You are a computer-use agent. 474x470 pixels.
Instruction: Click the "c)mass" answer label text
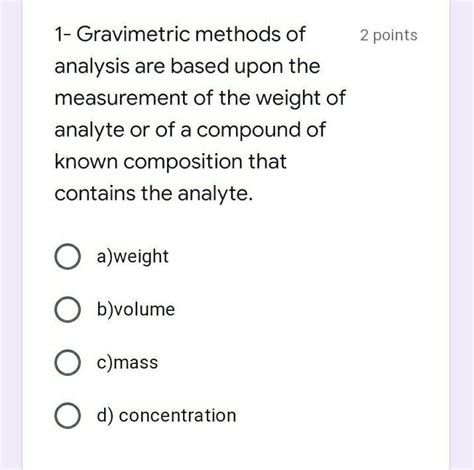tap(127, 362)
